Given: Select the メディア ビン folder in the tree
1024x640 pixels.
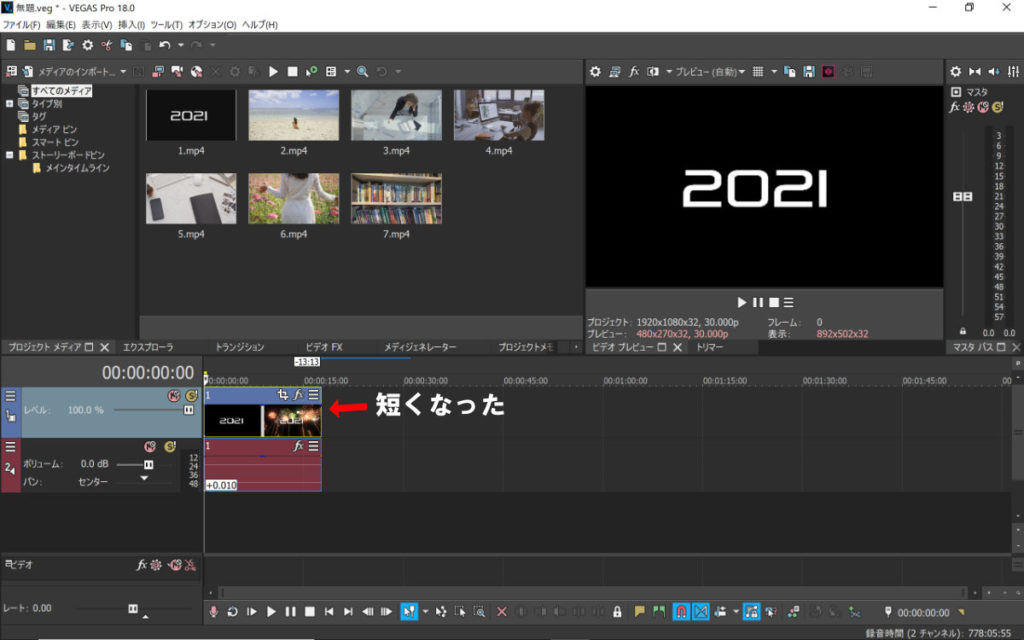Looking at the screenshot, I should coord(53,129).
